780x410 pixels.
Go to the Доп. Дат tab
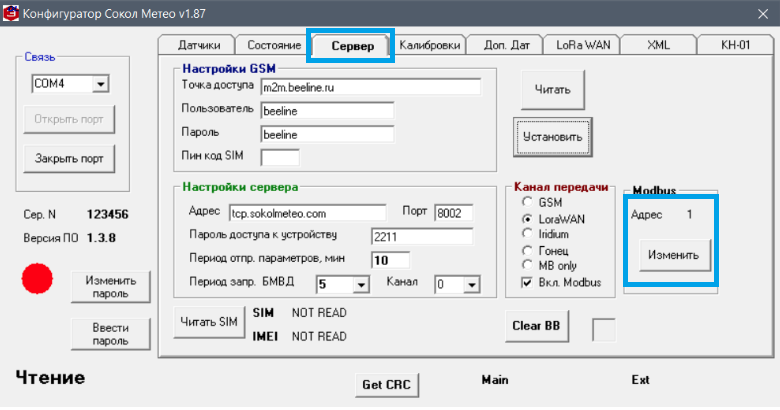[506, 45]
